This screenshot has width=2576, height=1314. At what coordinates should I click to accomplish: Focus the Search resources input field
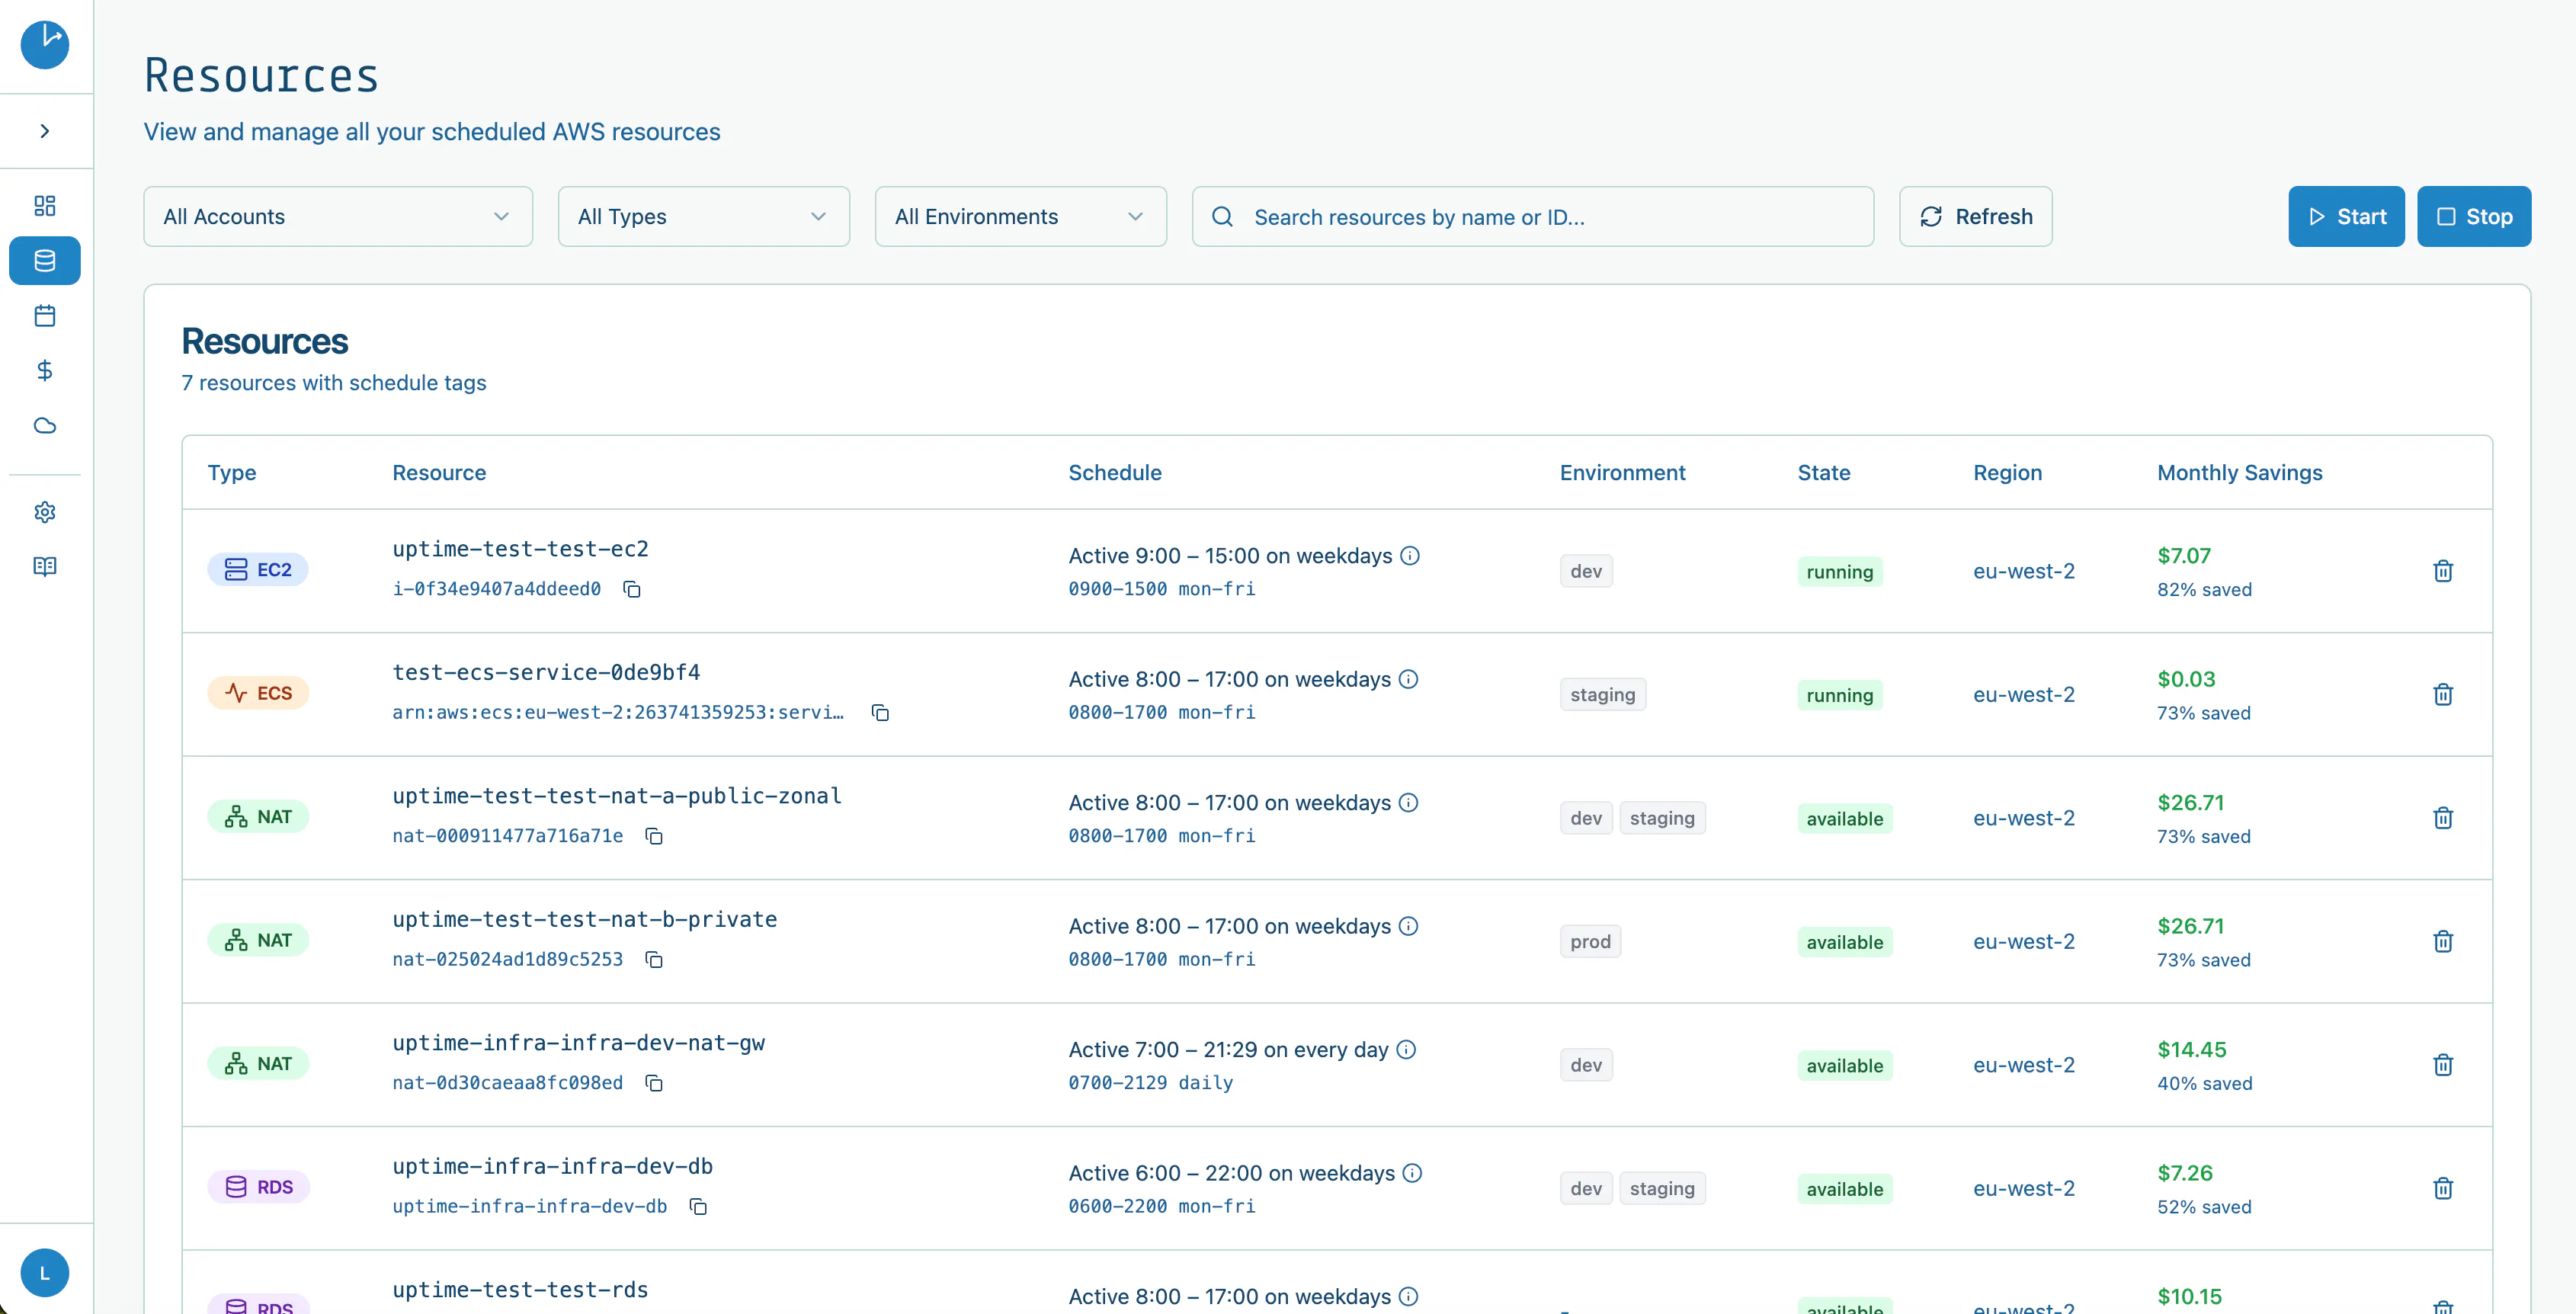point(1532,216)
